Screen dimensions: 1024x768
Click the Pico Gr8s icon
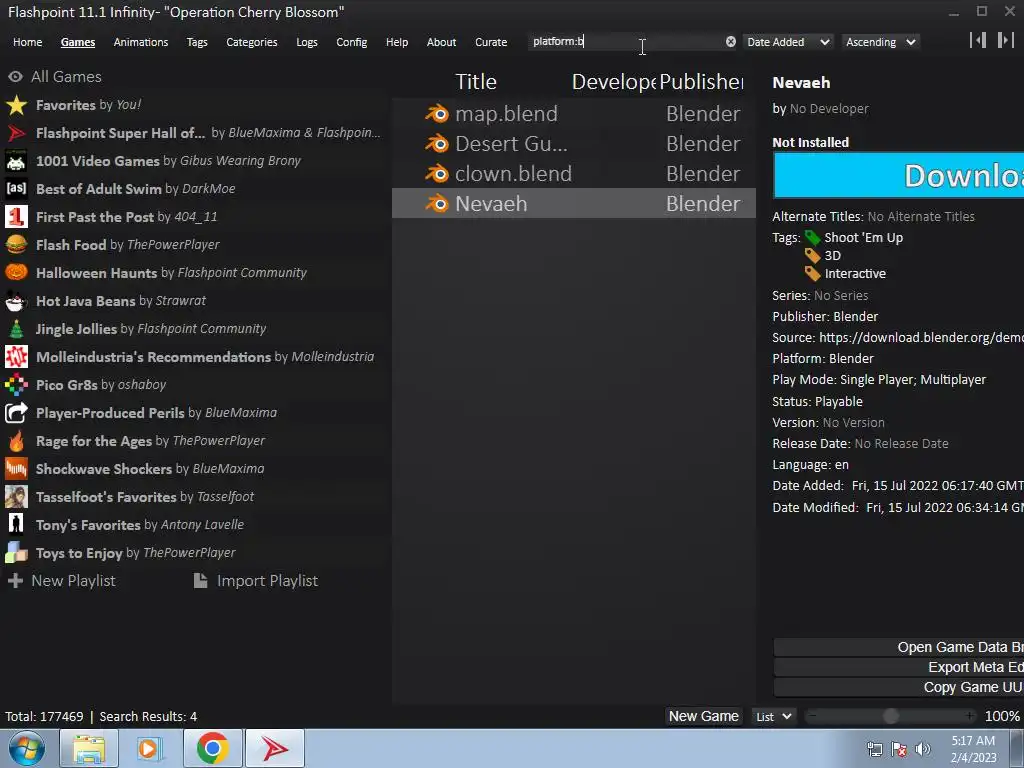pyautogui.click(x=16, y=385)
